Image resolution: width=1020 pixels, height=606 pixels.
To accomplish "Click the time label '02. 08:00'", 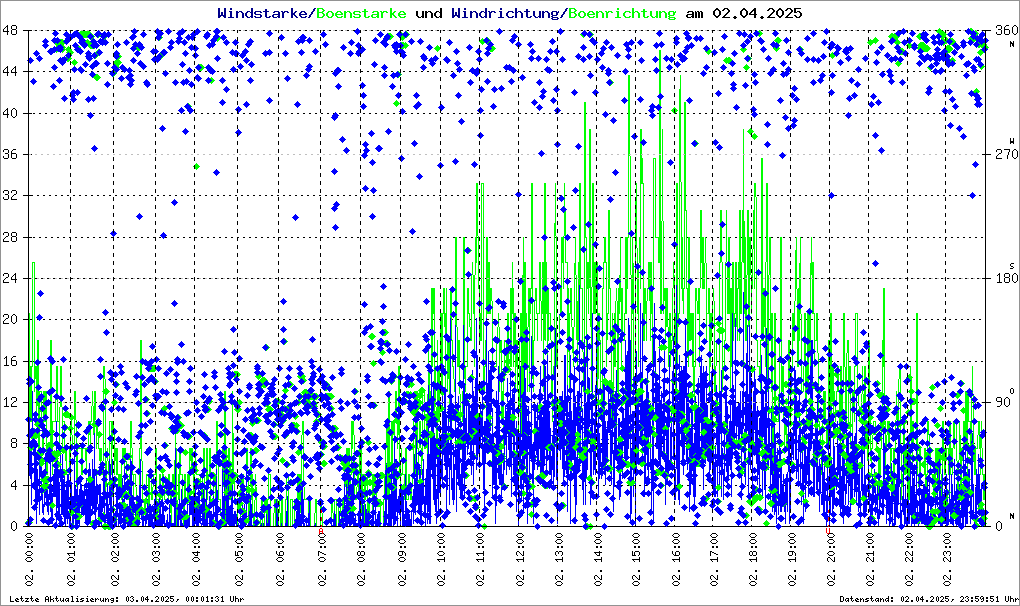I will 362,559.
